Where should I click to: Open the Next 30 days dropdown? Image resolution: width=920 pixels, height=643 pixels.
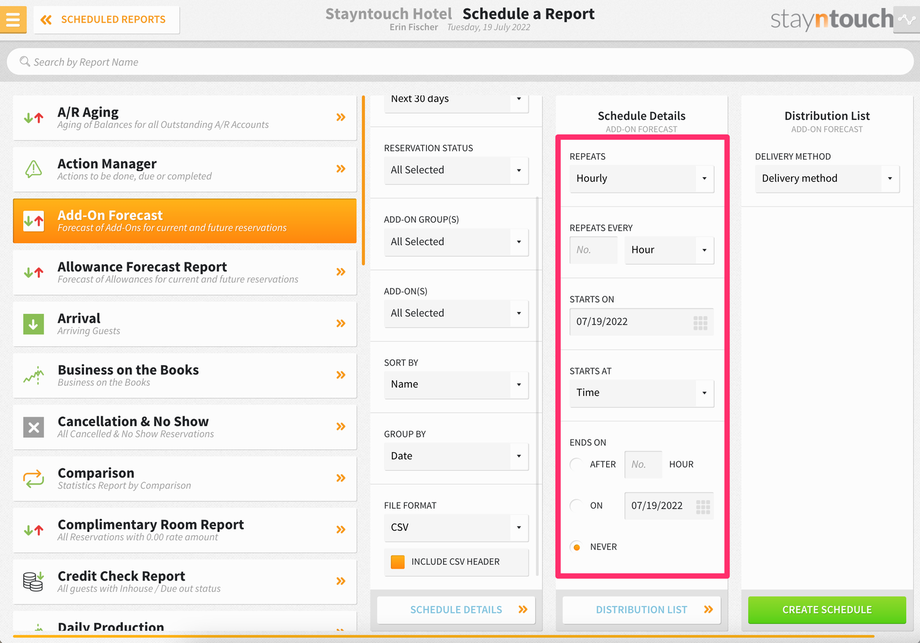coord(456,101)
